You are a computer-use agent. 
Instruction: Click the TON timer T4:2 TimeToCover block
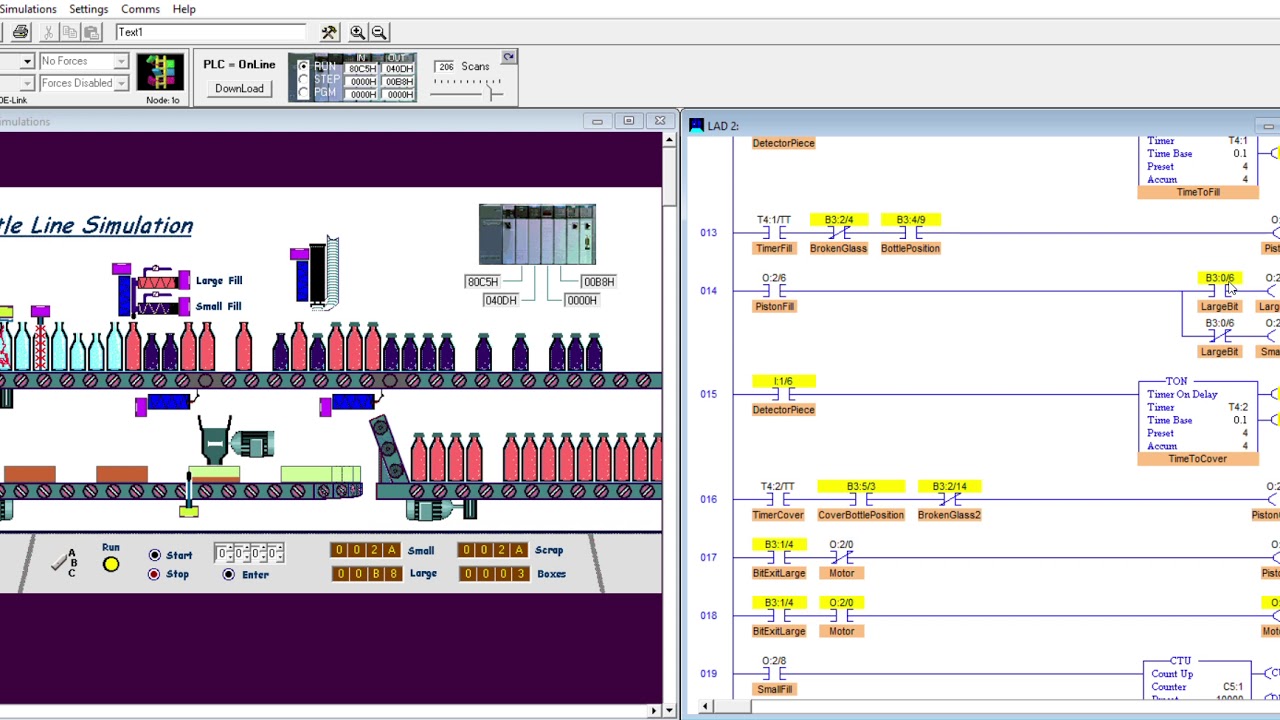1197,421
